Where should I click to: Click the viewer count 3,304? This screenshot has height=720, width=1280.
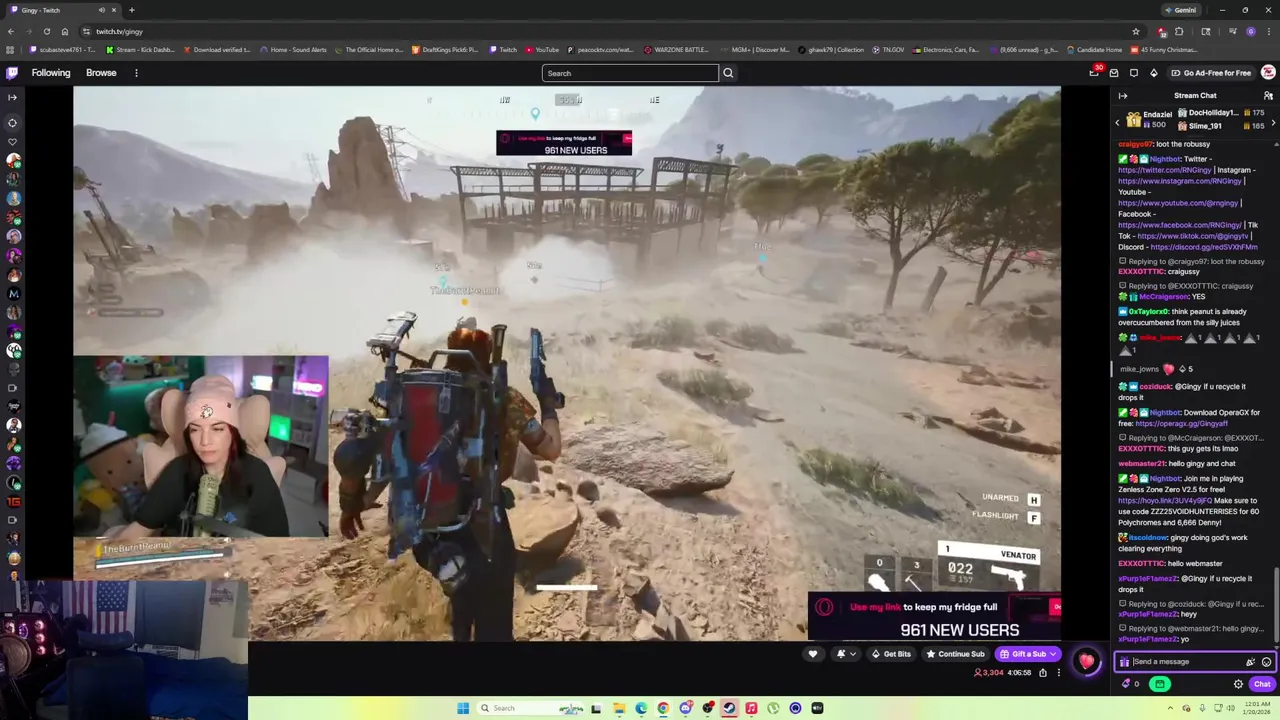(x=988, y=673)
